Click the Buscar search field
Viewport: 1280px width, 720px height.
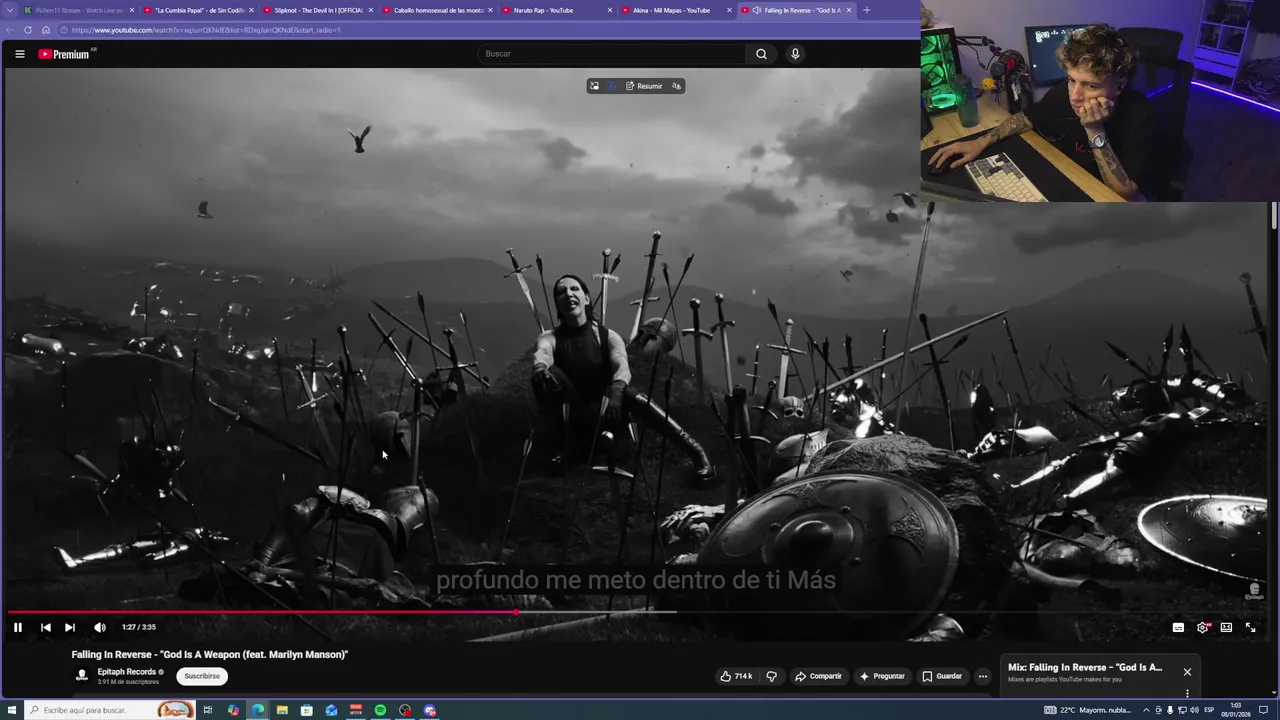coord(610,54)
